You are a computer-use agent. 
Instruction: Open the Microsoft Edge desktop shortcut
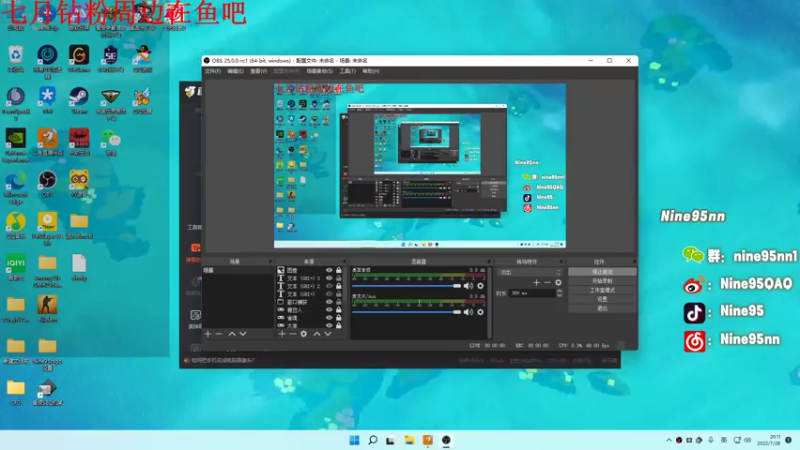[16, 186]
